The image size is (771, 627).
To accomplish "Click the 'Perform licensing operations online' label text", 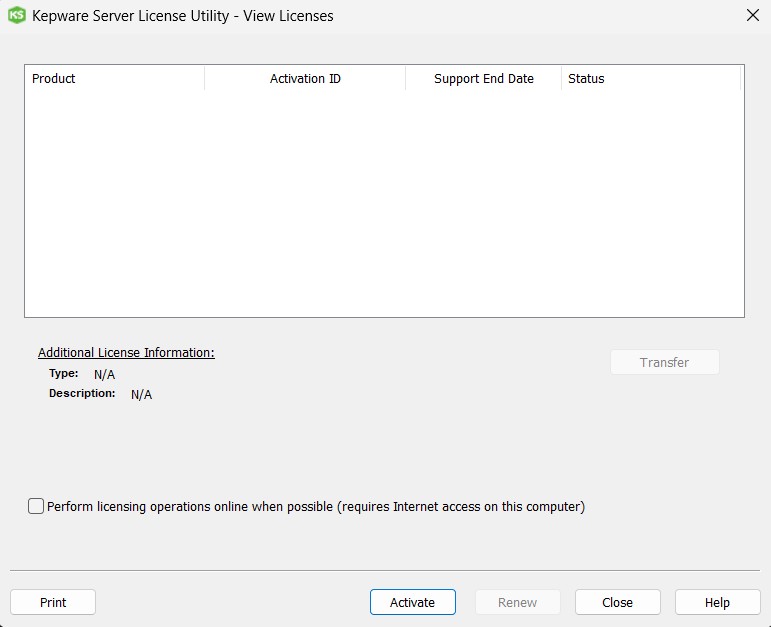I will click(315, 507).
